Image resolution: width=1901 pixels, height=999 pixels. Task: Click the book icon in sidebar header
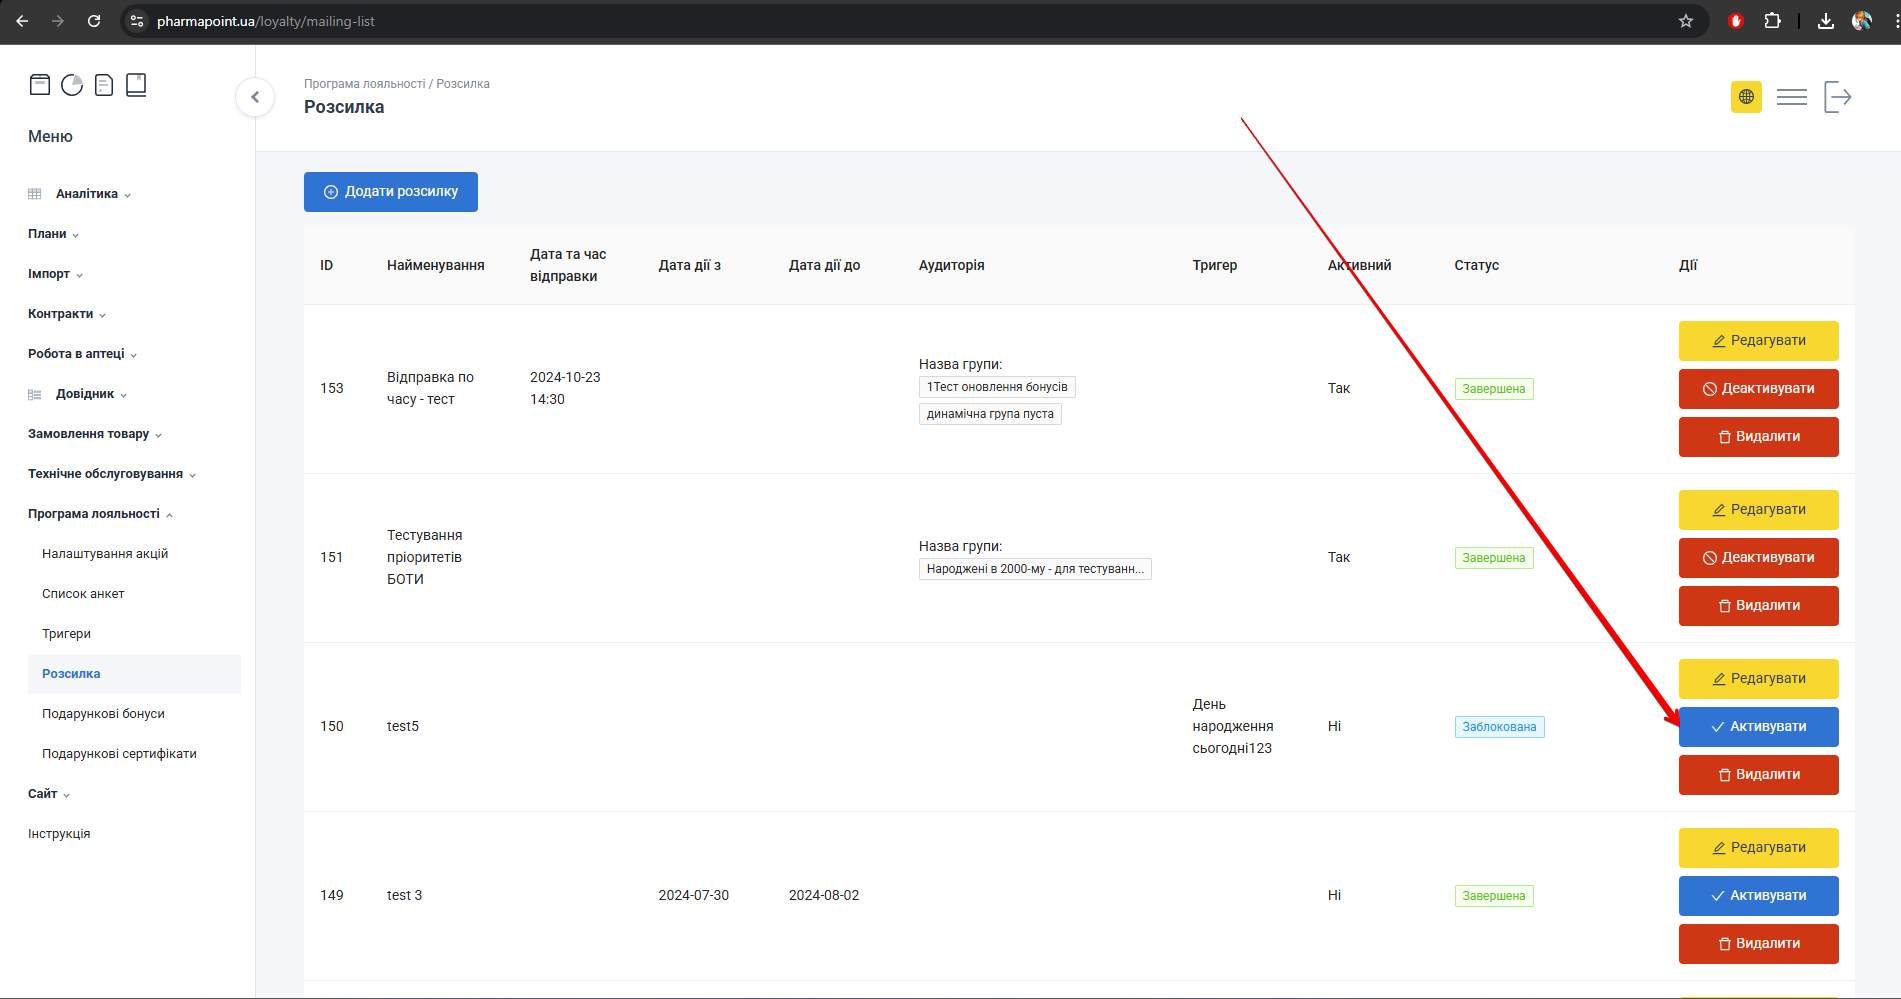(136, 85)
